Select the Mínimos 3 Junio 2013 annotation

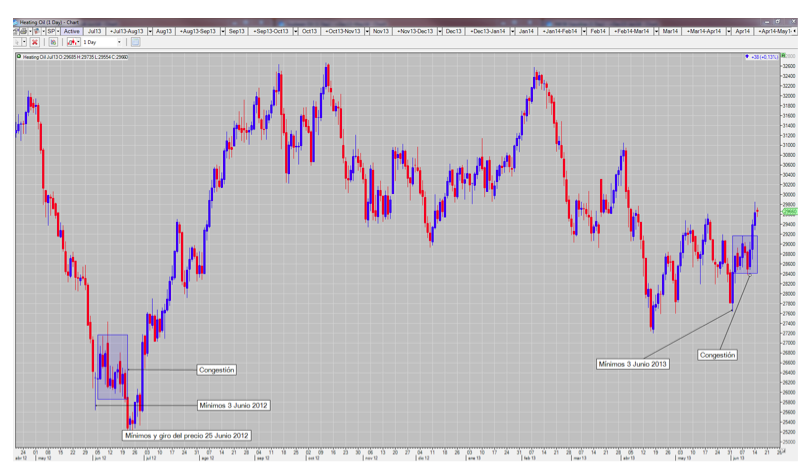(633, 364)
